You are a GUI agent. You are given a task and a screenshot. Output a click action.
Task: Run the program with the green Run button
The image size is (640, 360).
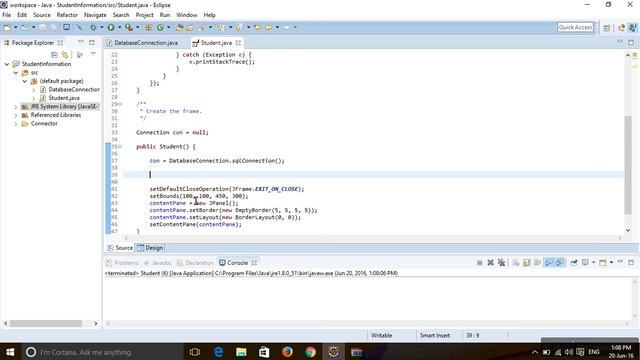point(111,27)
